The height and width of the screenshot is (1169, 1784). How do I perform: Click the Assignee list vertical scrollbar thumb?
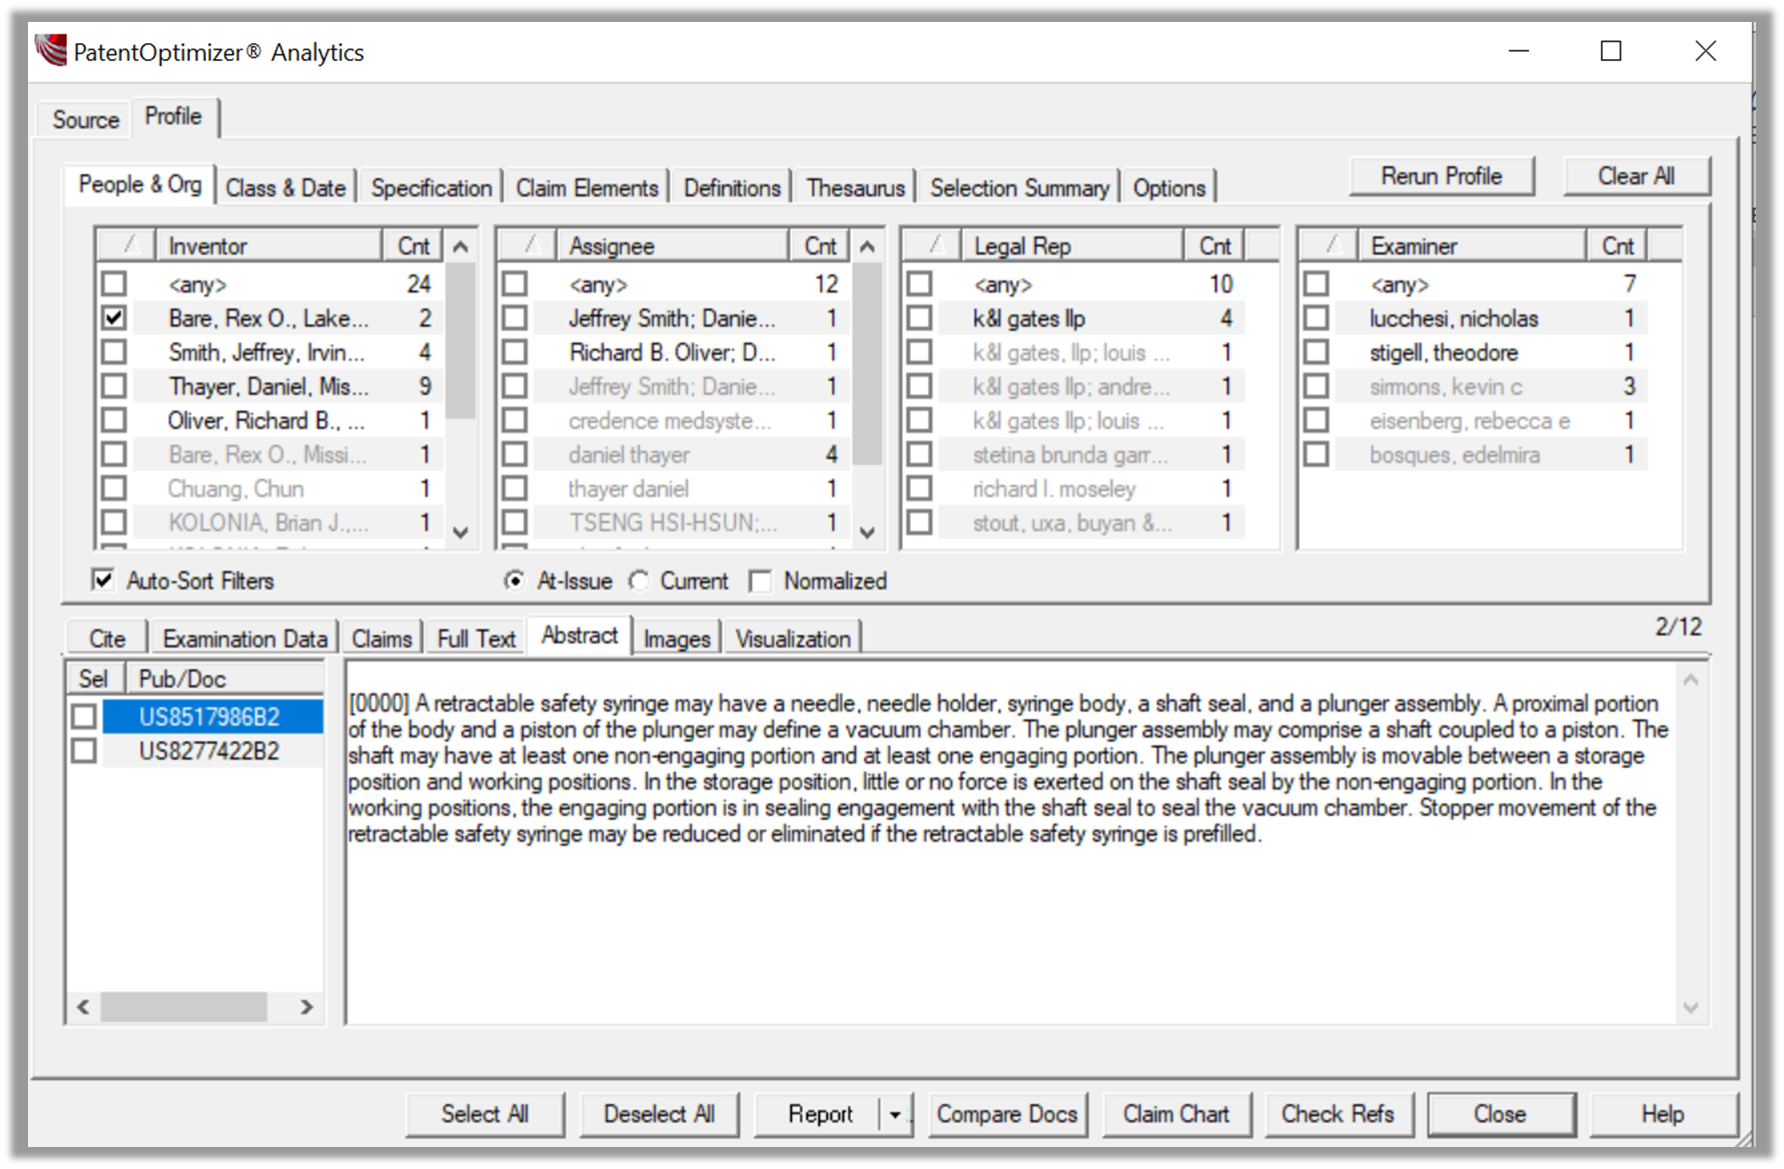click(x=868, y=364)
